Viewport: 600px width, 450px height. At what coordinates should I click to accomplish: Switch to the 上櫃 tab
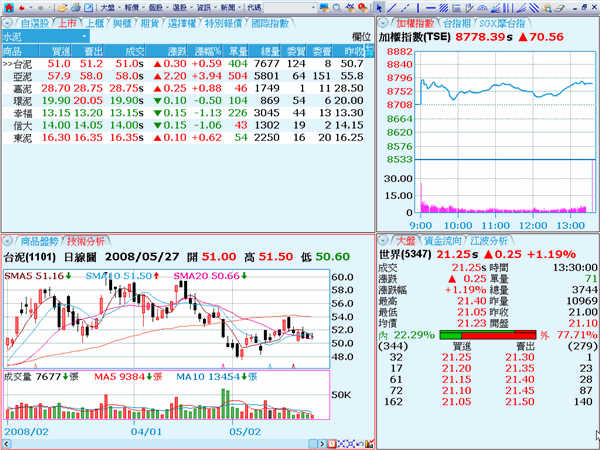tap(96, 22)
